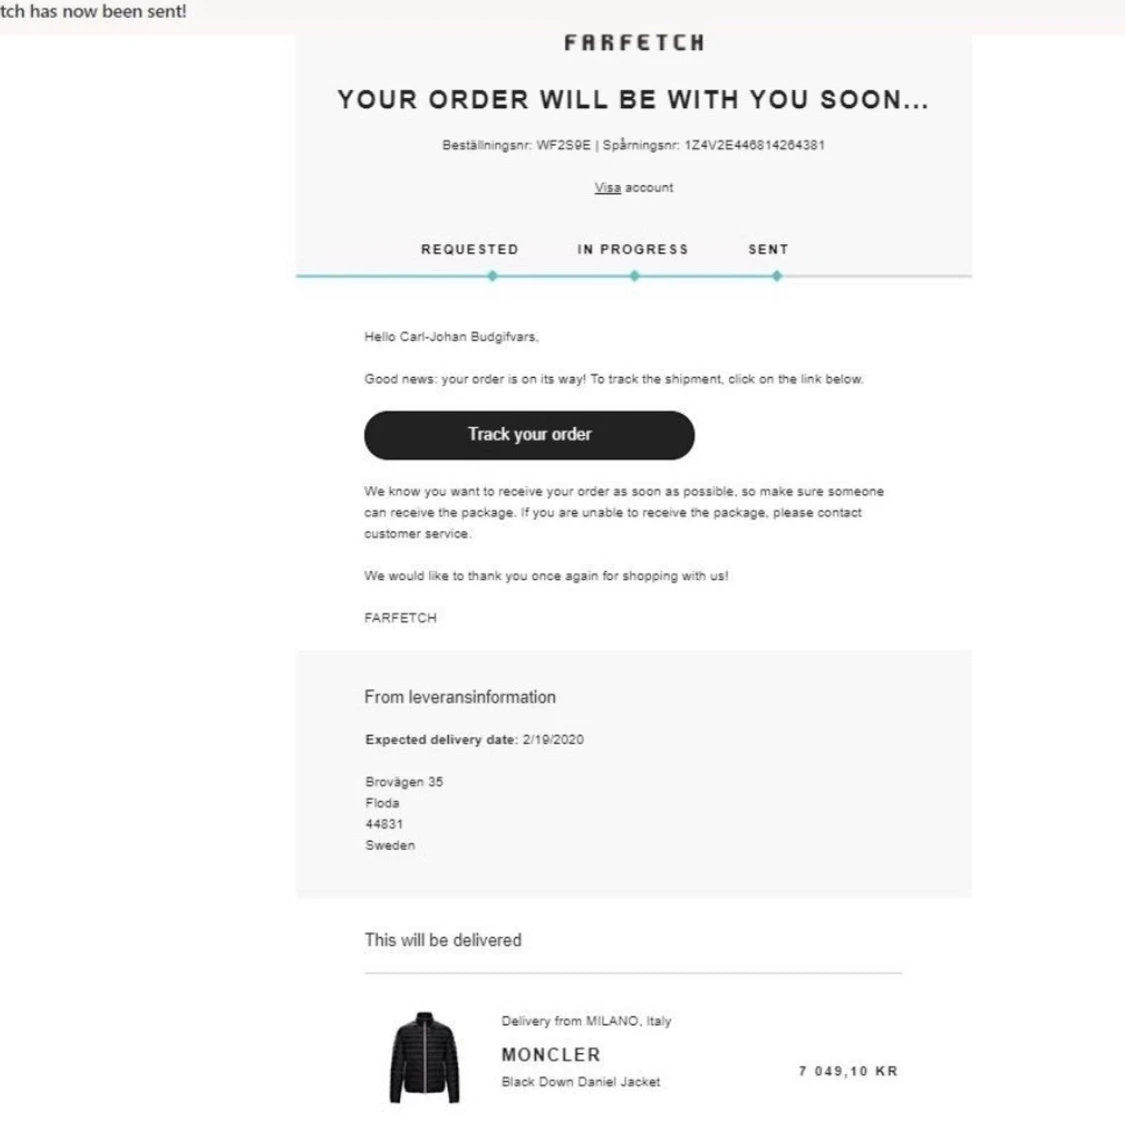This screenshot has width=1125, height=1125.
Task: Click the From leveransinformation heading
Action: 460,697
